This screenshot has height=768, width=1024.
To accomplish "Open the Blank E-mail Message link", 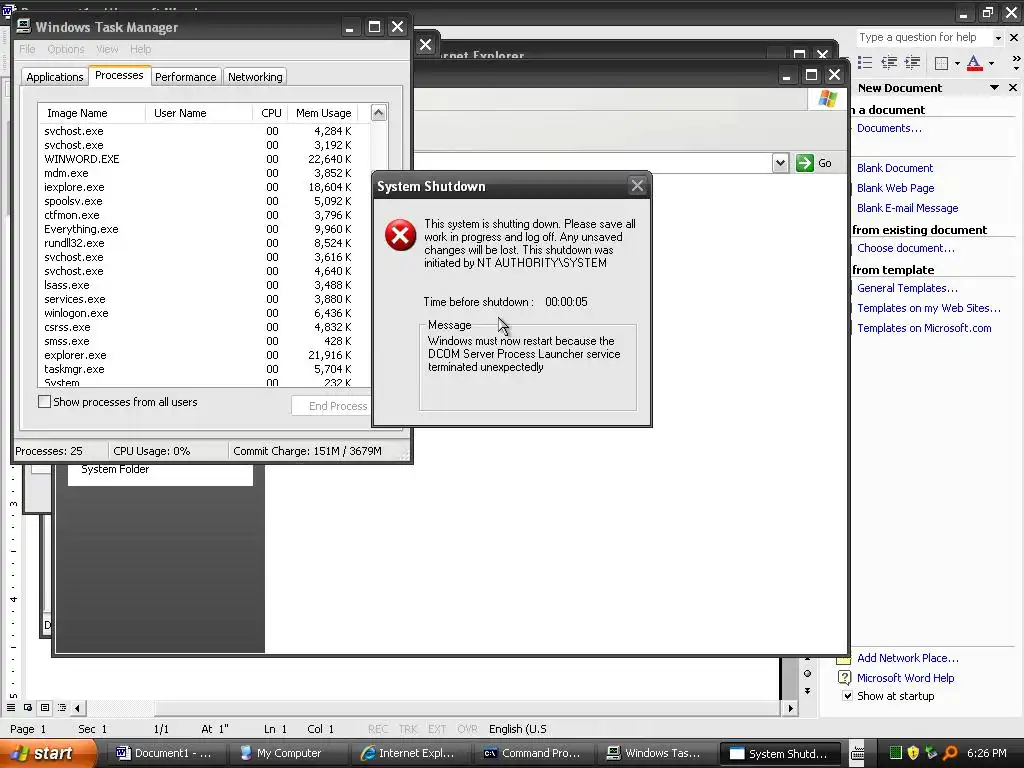I will tap(908, 208).
